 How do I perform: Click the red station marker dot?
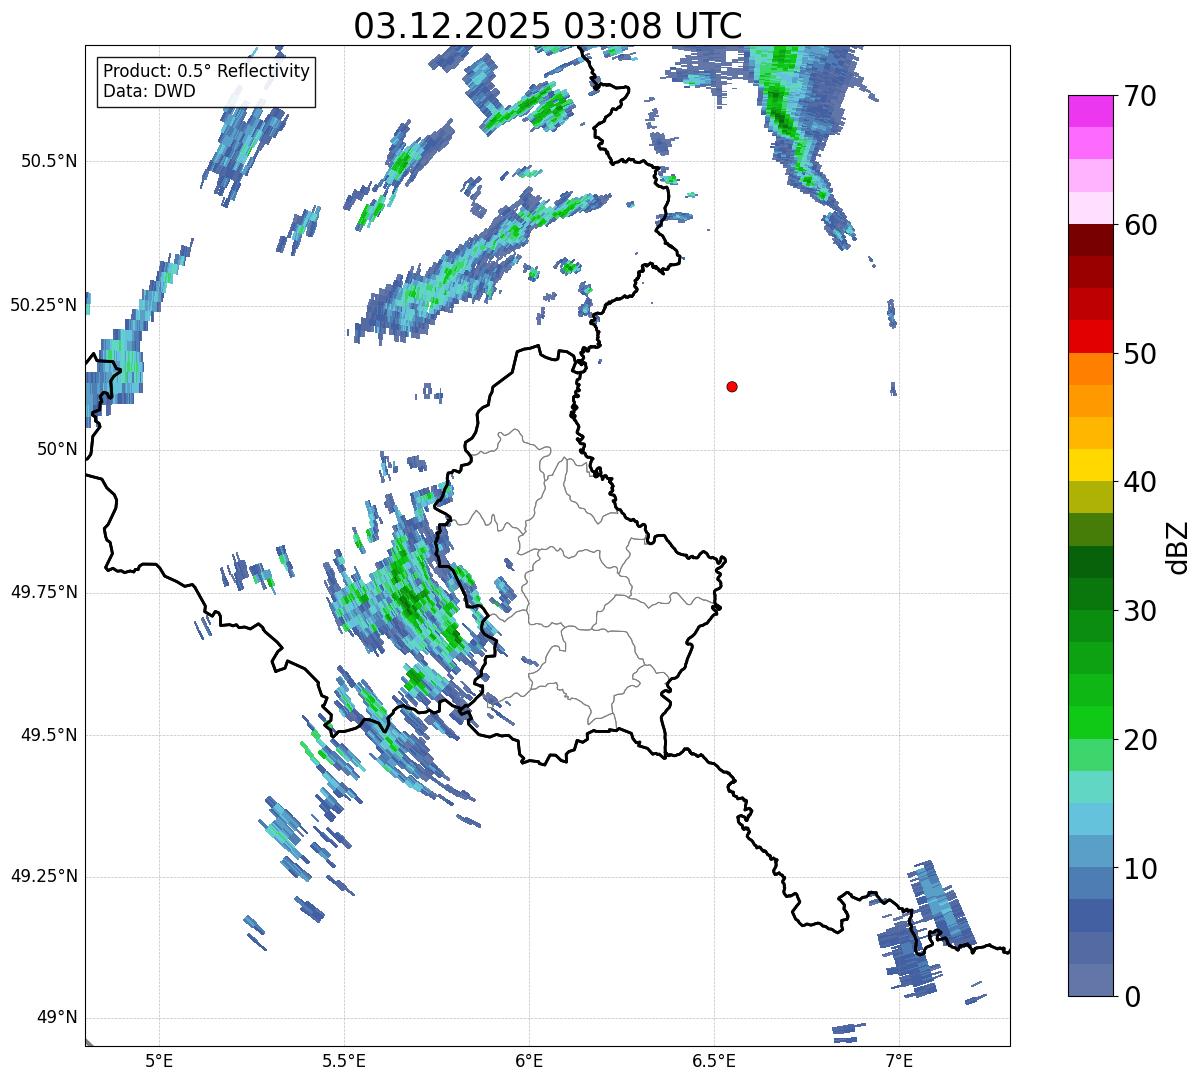tap(732, 386)
